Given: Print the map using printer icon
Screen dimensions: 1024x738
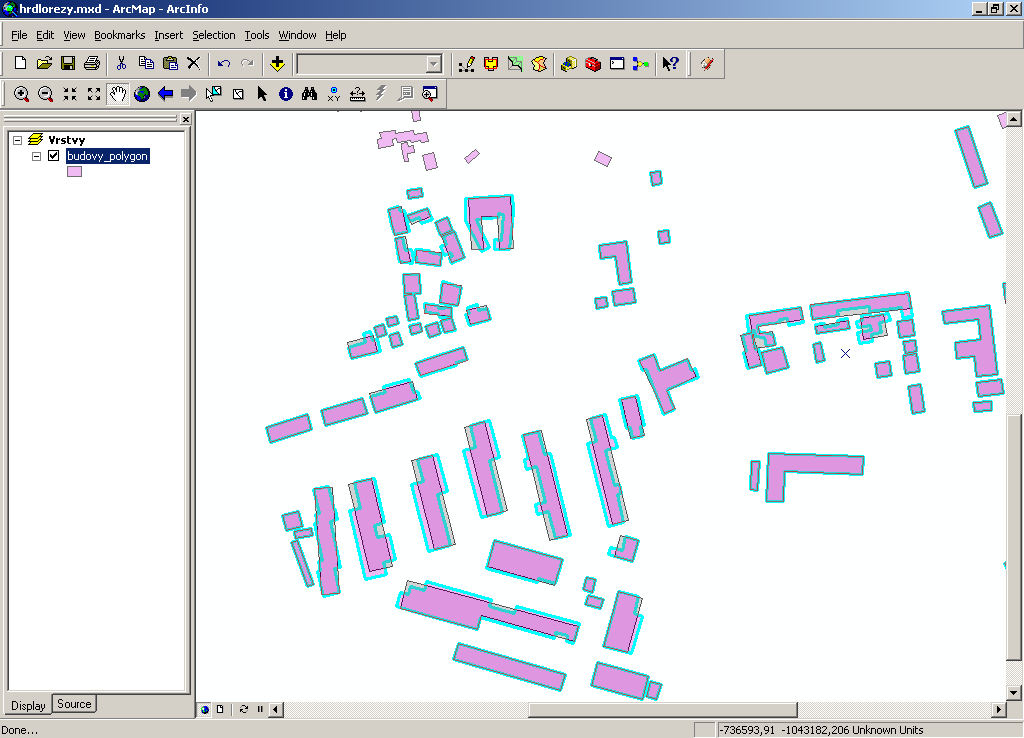Looking at the screenshot, I should click(92, 63).
